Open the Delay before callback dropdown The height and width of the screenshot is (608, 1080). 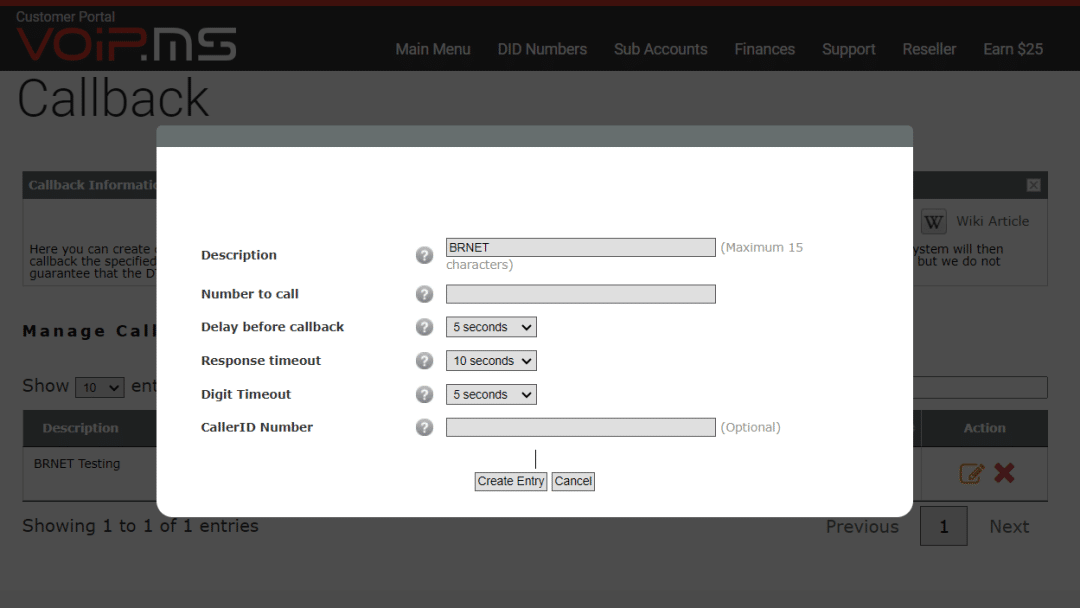point(491,327)
